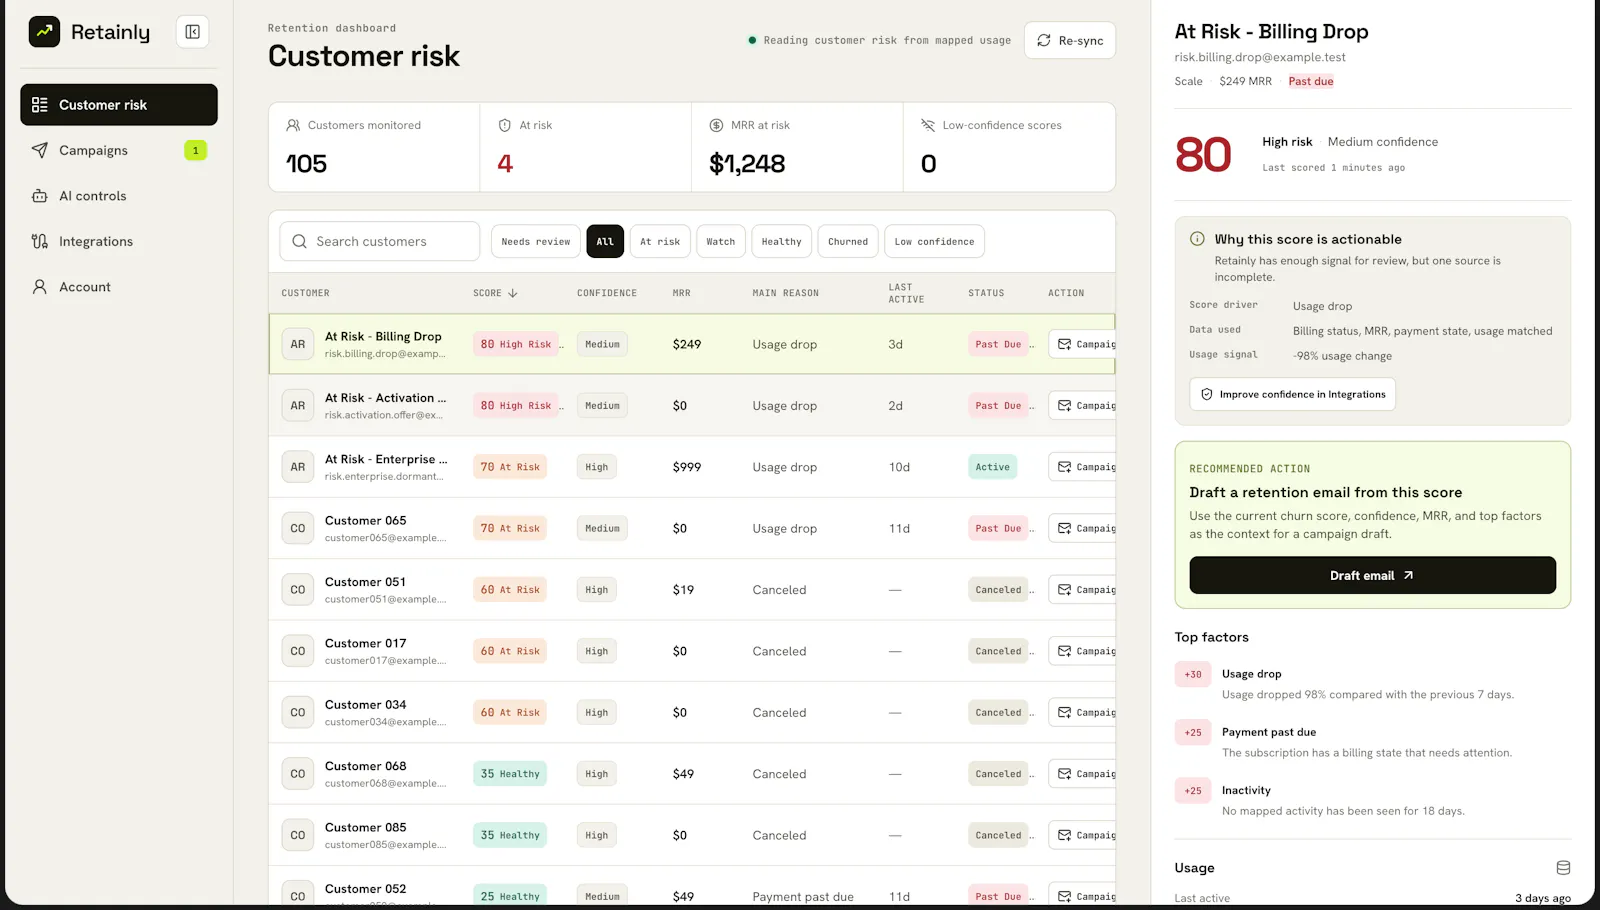The width and height of the screenshot is (1600, 910).
Task: Filter customers by Watch
Action: [x=721, y=241]
